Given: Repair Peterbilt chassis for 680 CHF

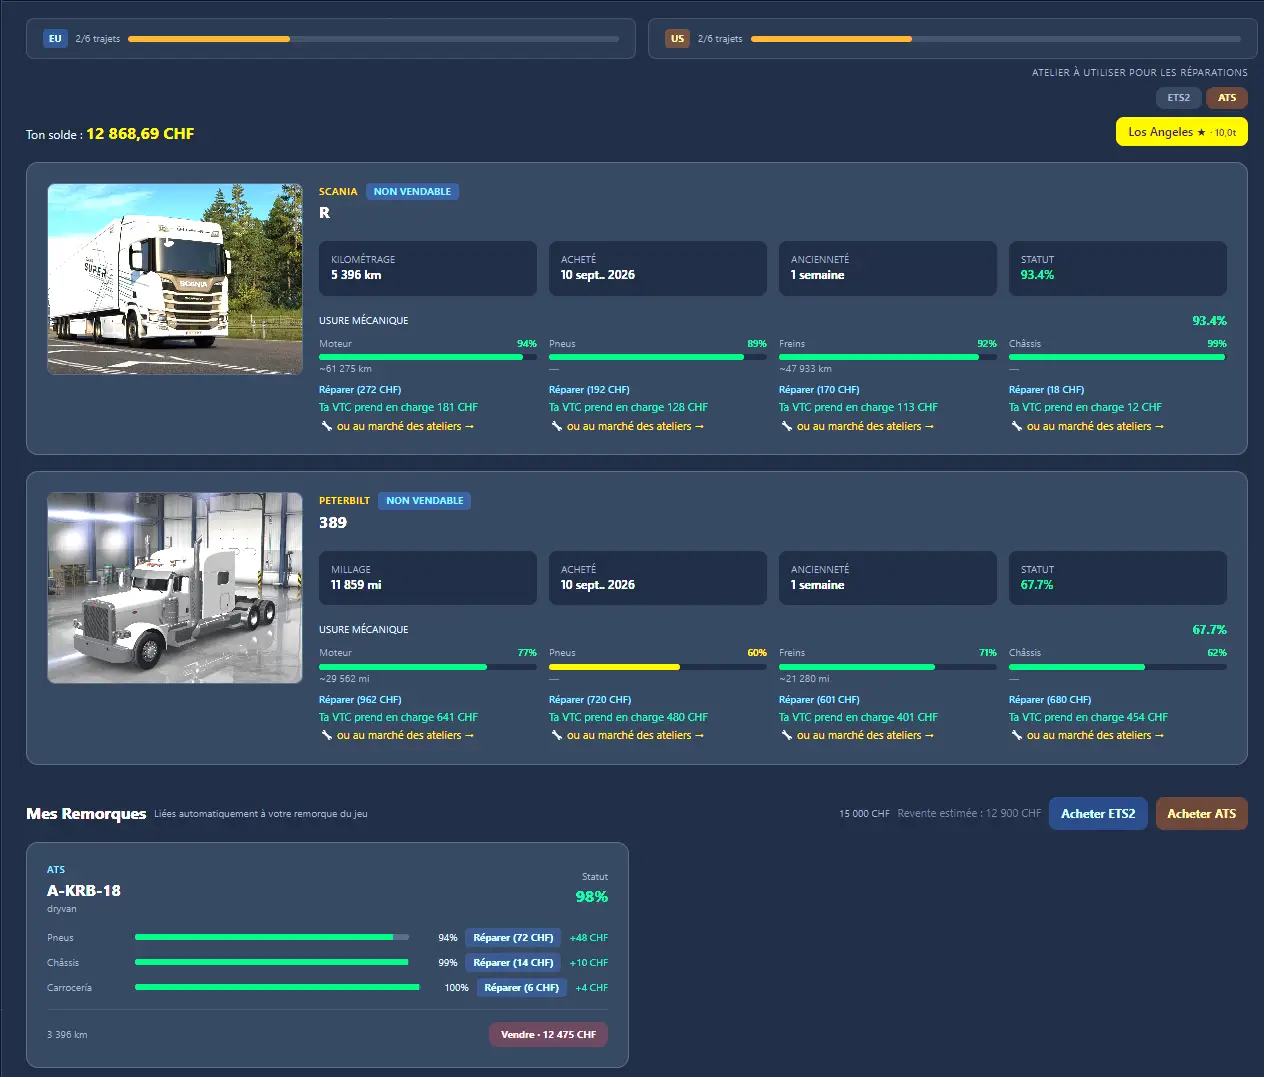Looking at the screenshot, I should point(1050,700).
